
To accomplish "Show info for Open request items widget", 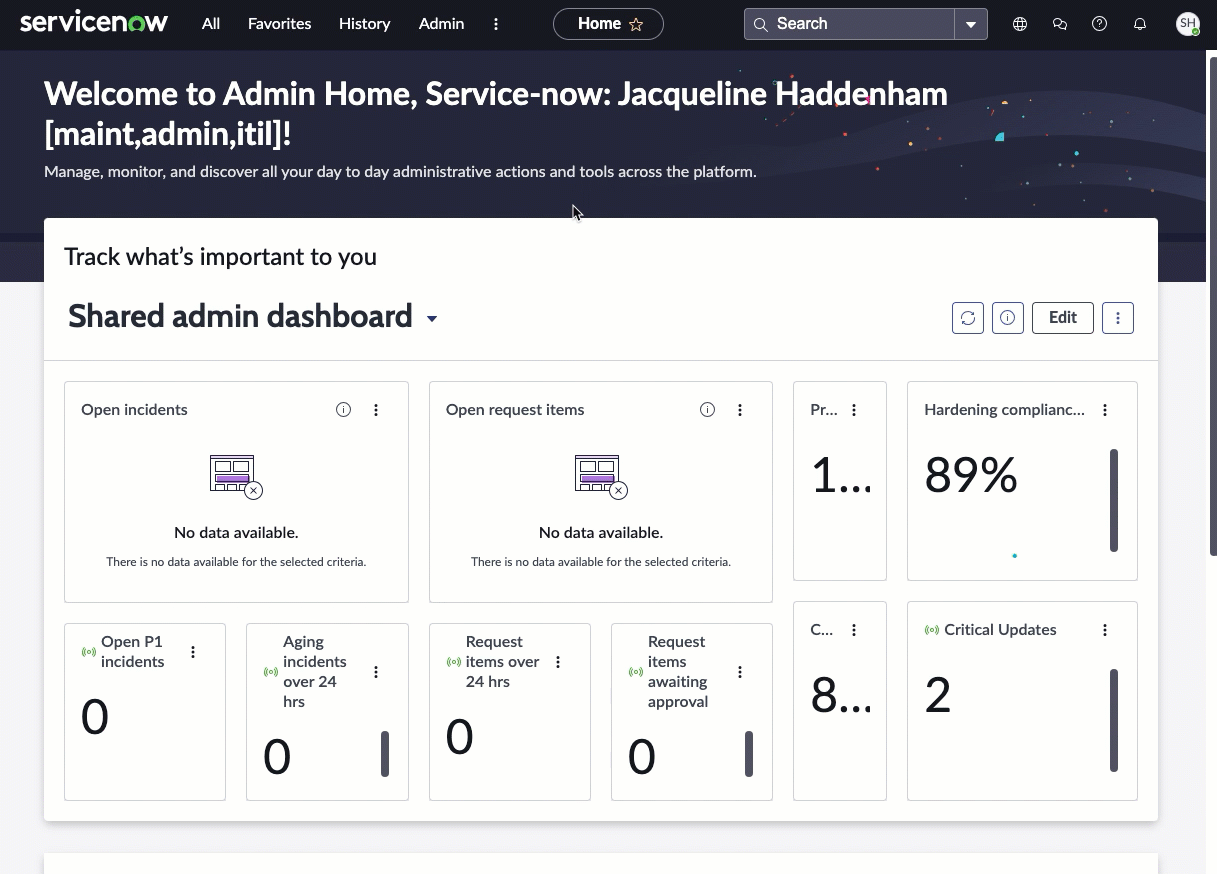I will (707, 410).
